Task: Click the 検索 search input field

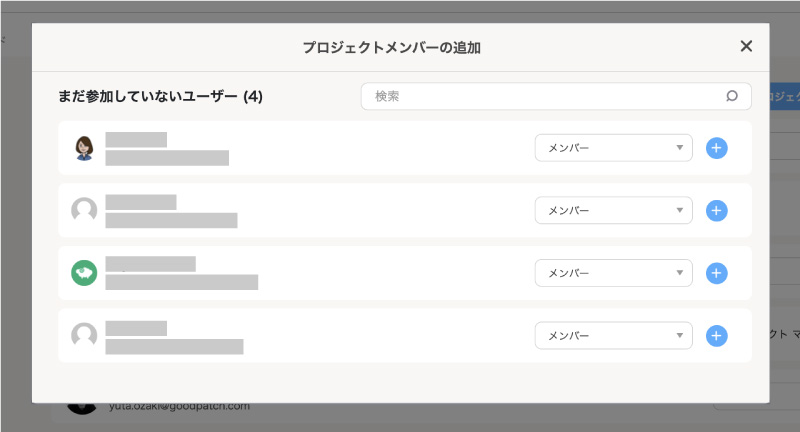Action: point(556,96)
